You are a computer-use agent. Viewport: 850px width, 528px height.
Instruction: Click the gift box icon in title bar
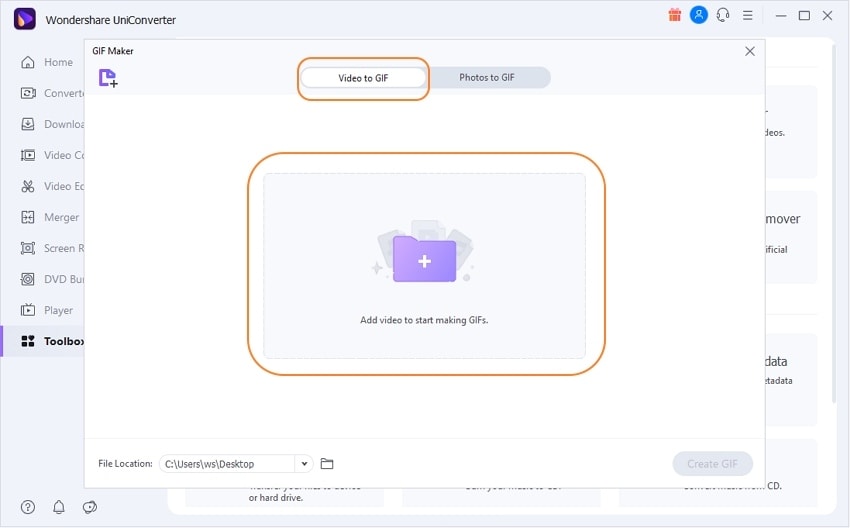click(674, 15)
